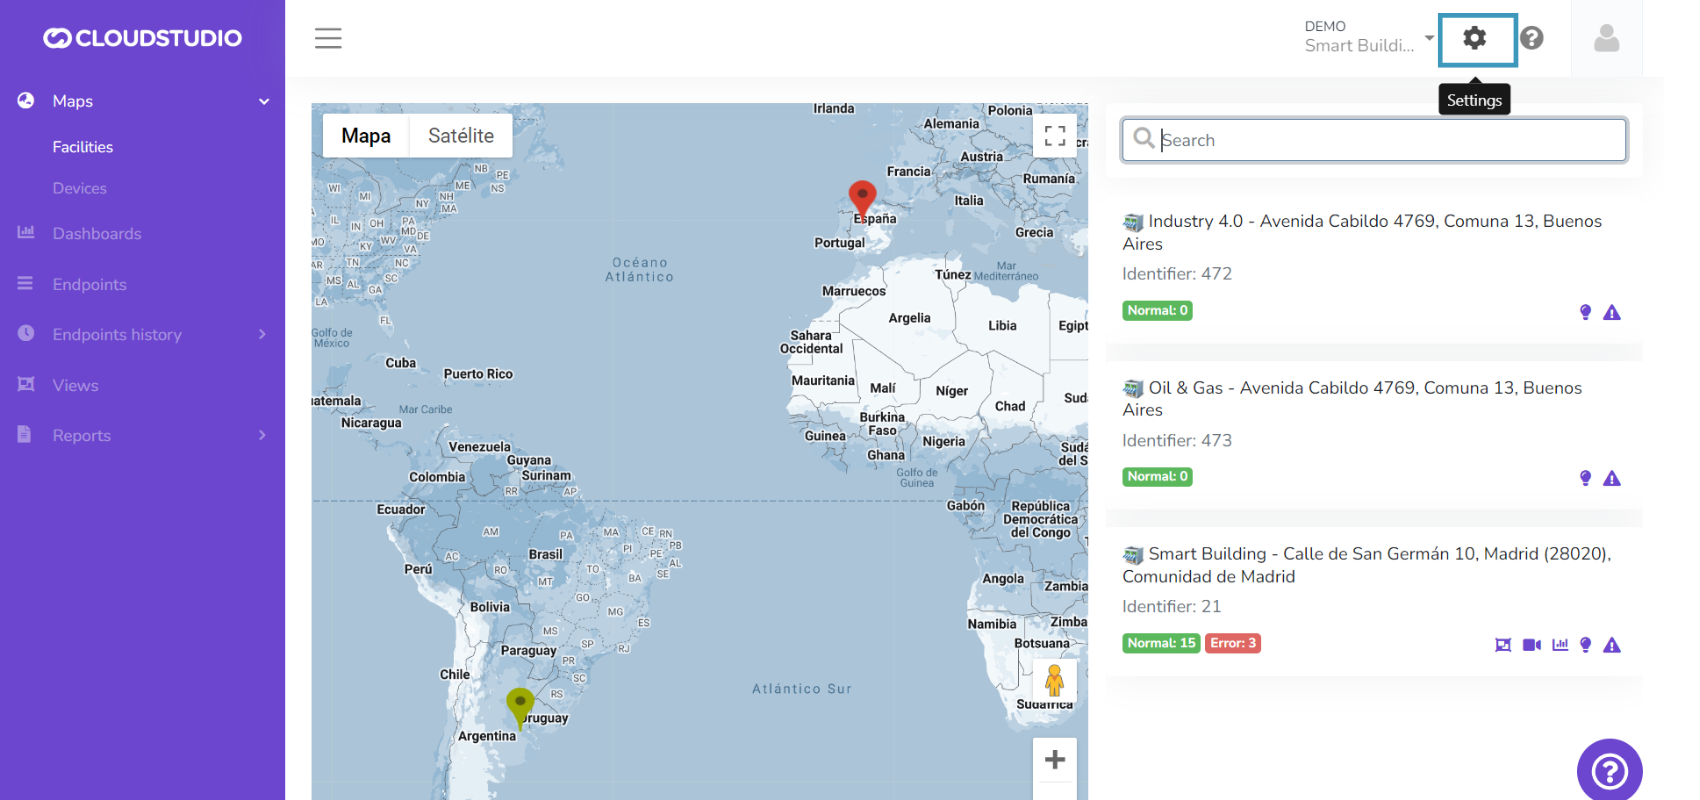Click lightbulb icon for Oil & Gas
The width and height of the screenshot is (1700, 800).
click(x=1585, y=478)
